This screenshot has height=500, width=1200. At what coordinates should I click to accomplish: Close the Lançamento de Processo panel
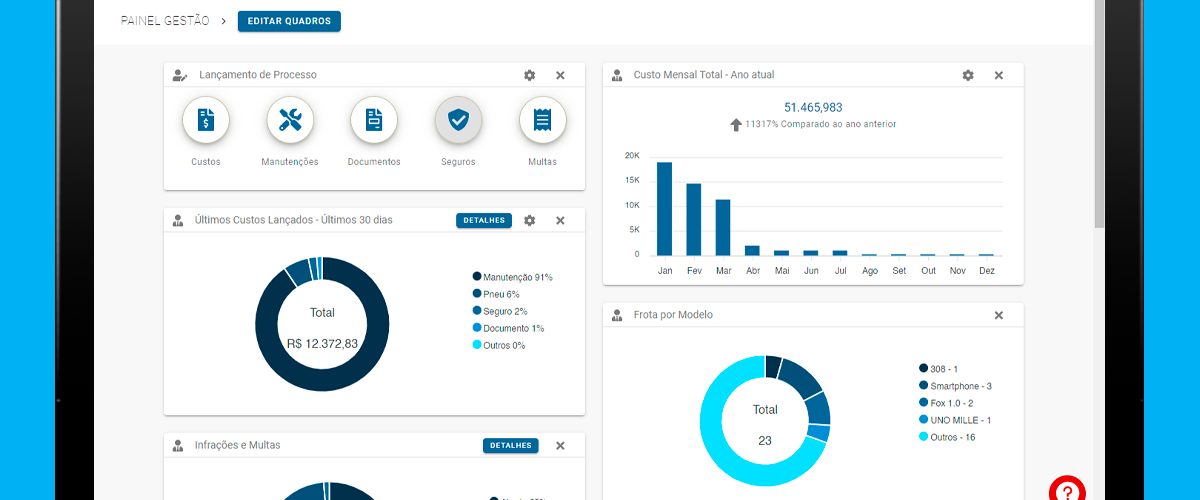coord(560,75)
